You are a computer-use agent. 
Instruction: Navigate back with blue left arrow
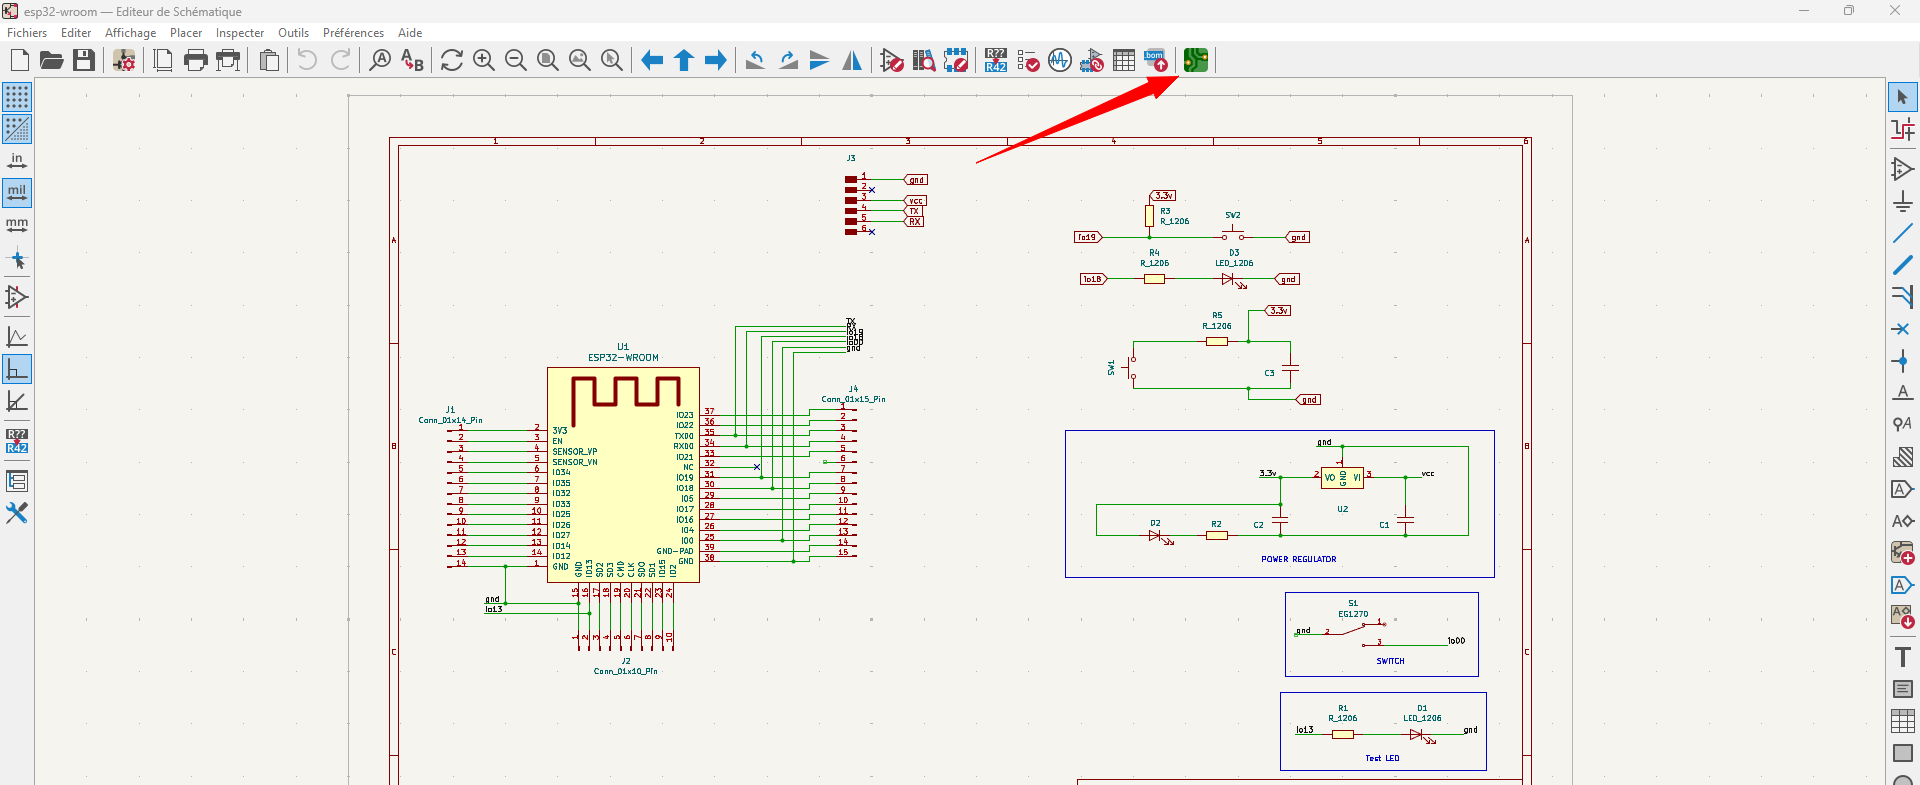[x=652, y=61]
